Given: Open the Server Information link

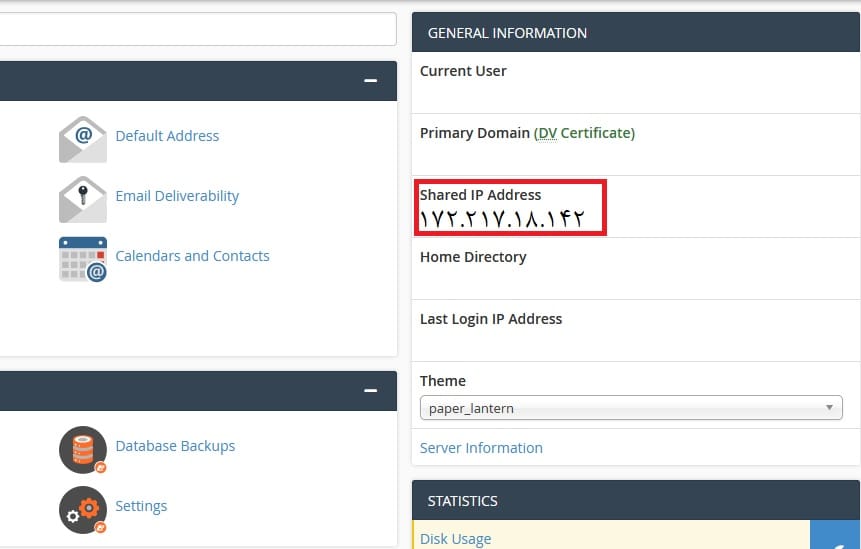Looking at the screenshot, I should [x=481, y=448].
